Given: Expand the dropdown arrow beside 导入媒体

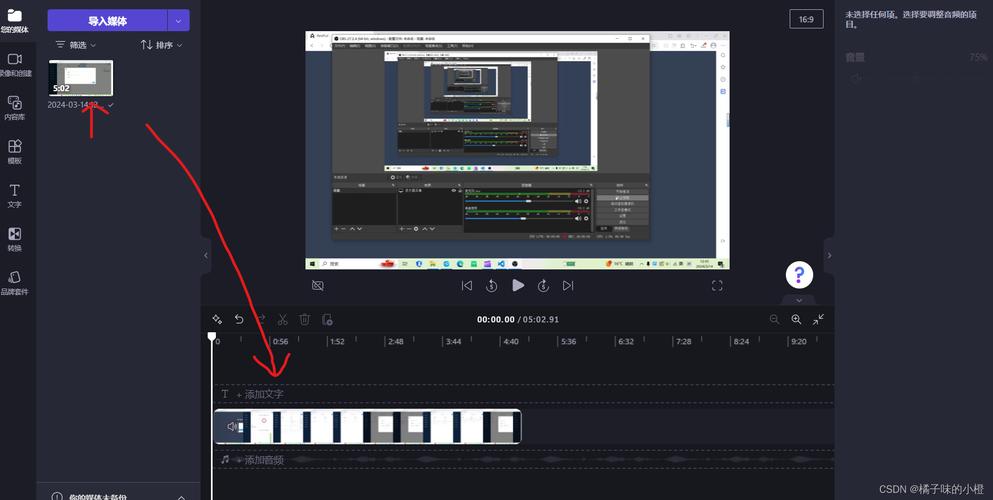Looking at the screenshot, I should coord(178,20).
